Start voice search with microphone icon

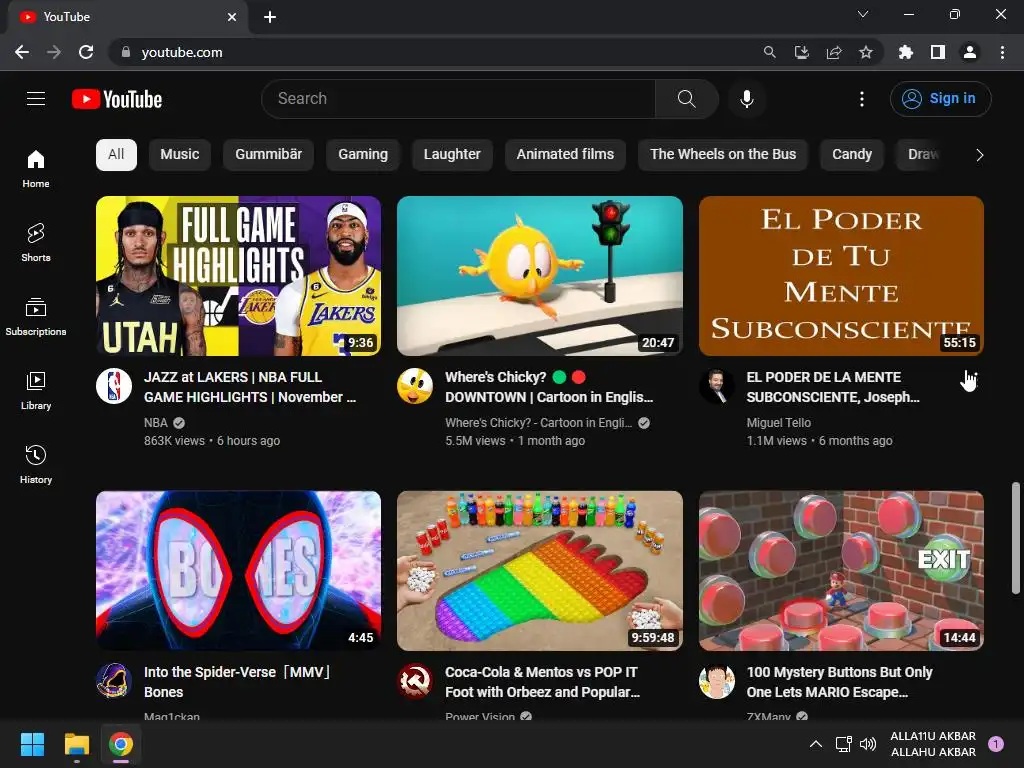coord(746,99)
